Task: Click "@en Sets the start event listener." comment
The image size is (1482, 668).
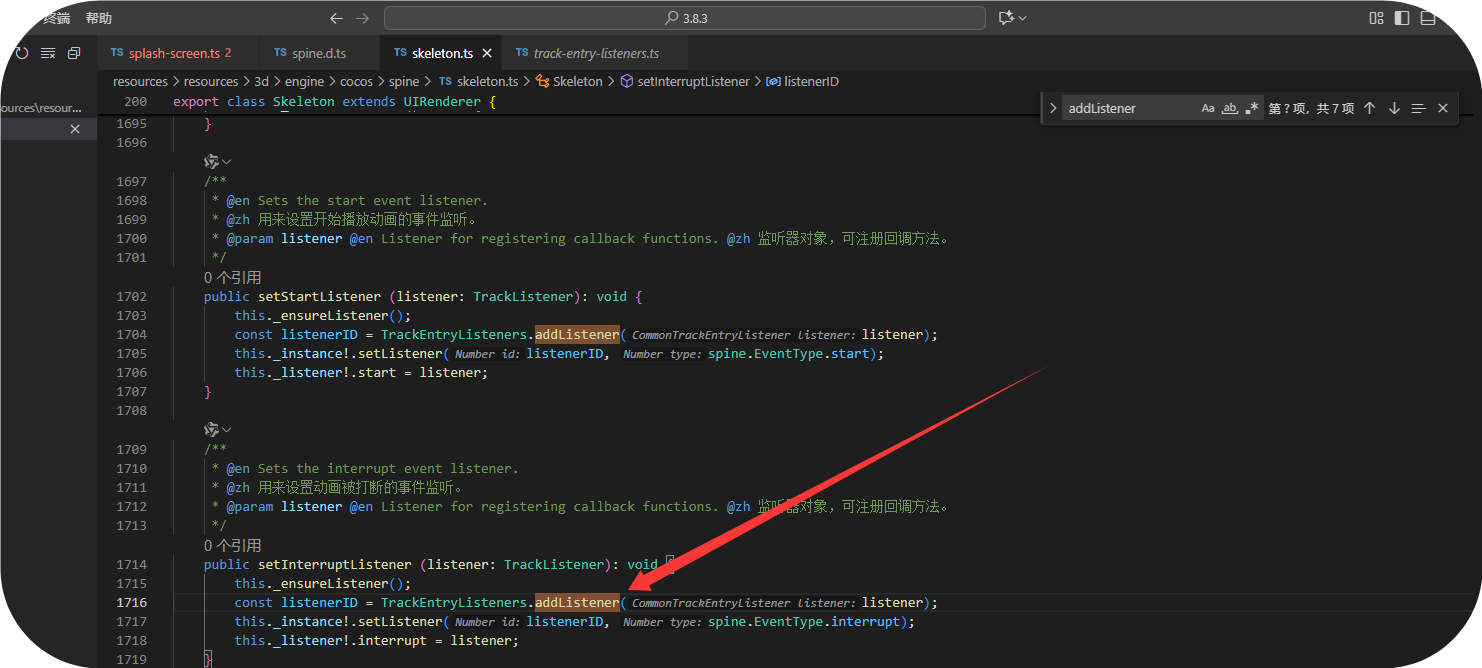Action: tap(357, 200)
